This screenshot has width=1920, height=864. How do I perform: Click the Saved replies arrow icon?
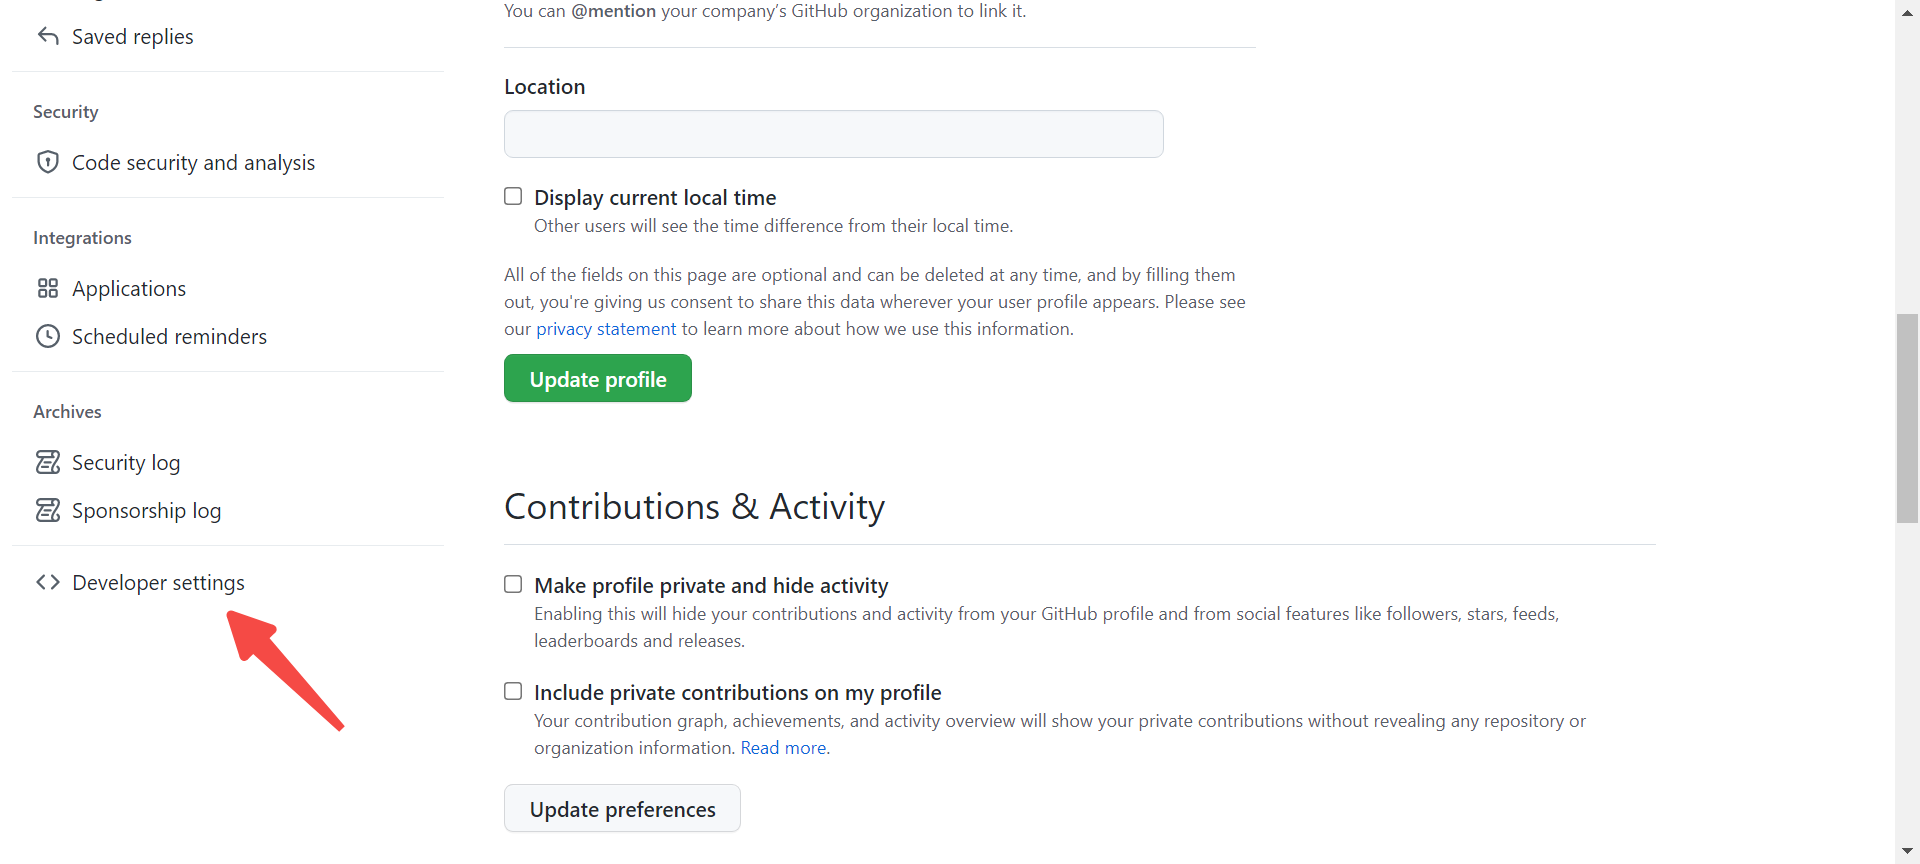pyautogui.click(x=48, y=36)
